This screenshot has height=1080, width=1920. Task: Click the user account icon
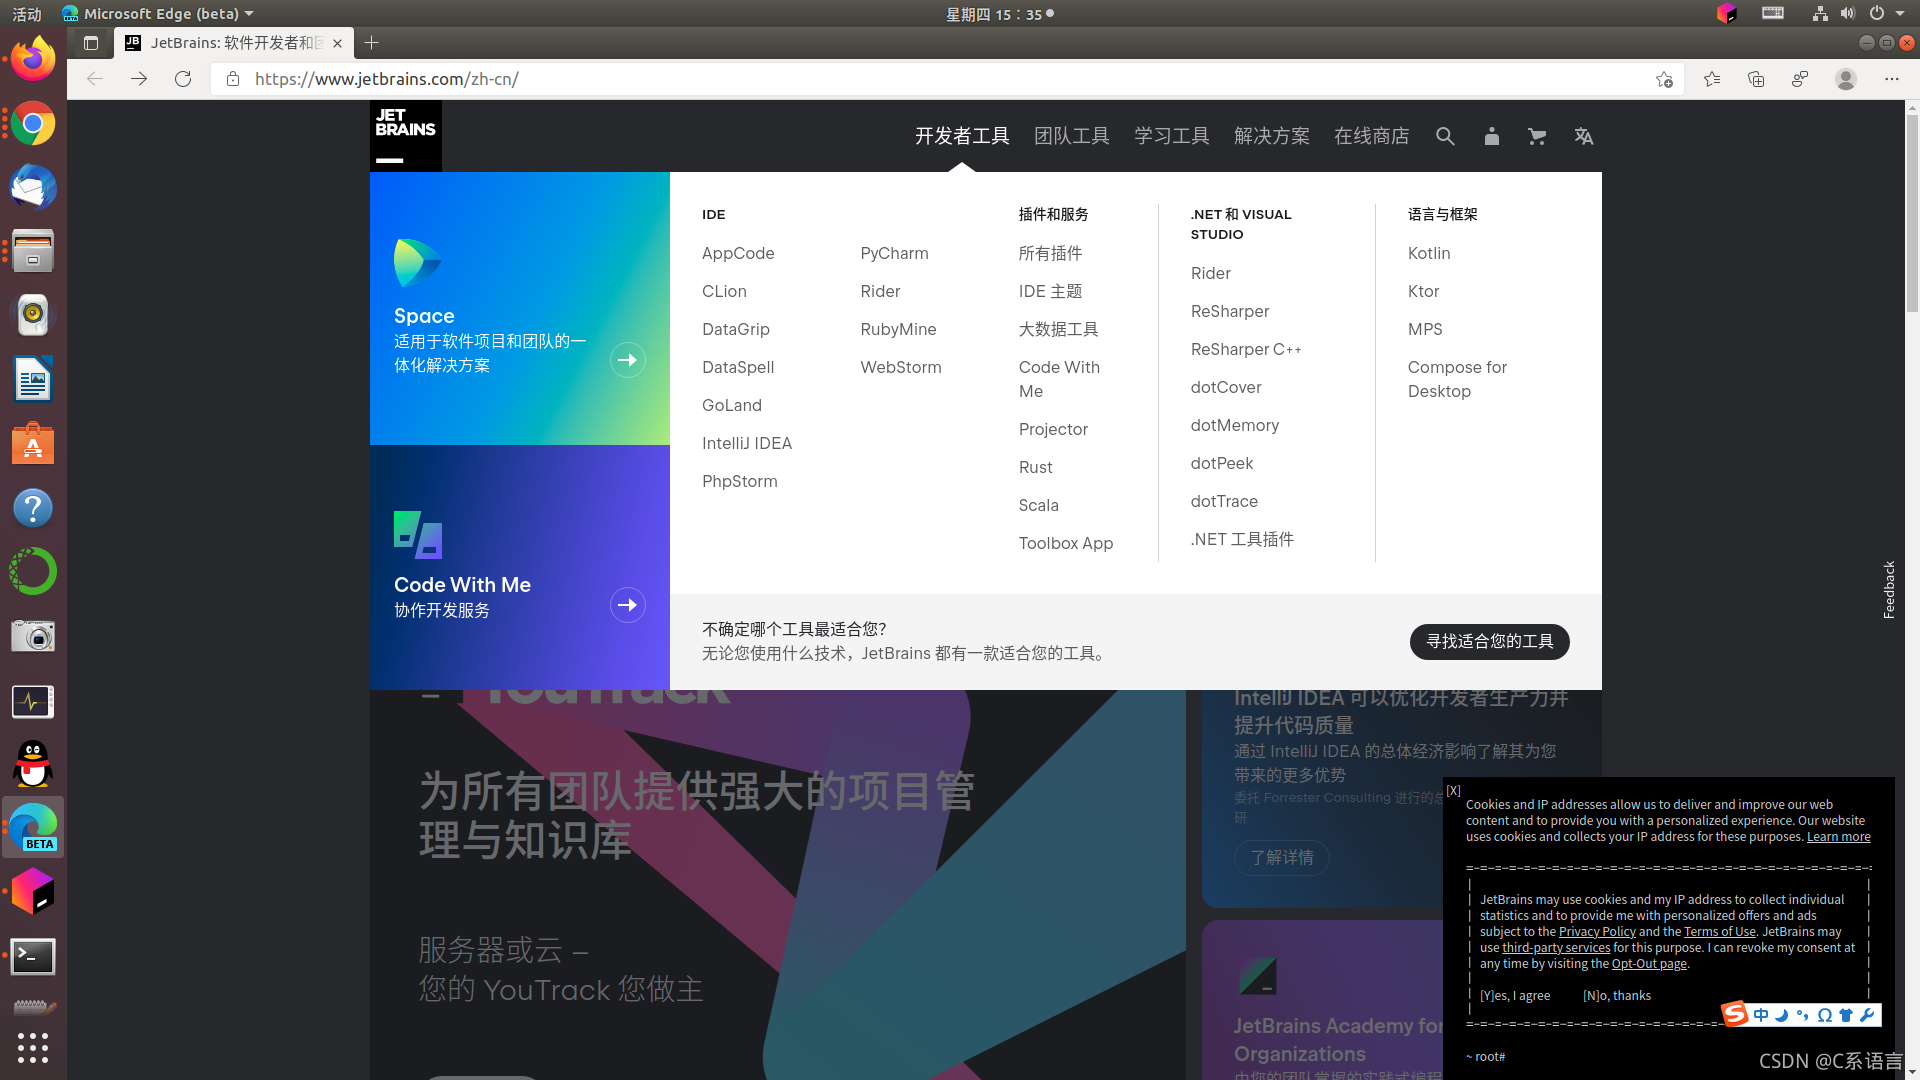1491,136
